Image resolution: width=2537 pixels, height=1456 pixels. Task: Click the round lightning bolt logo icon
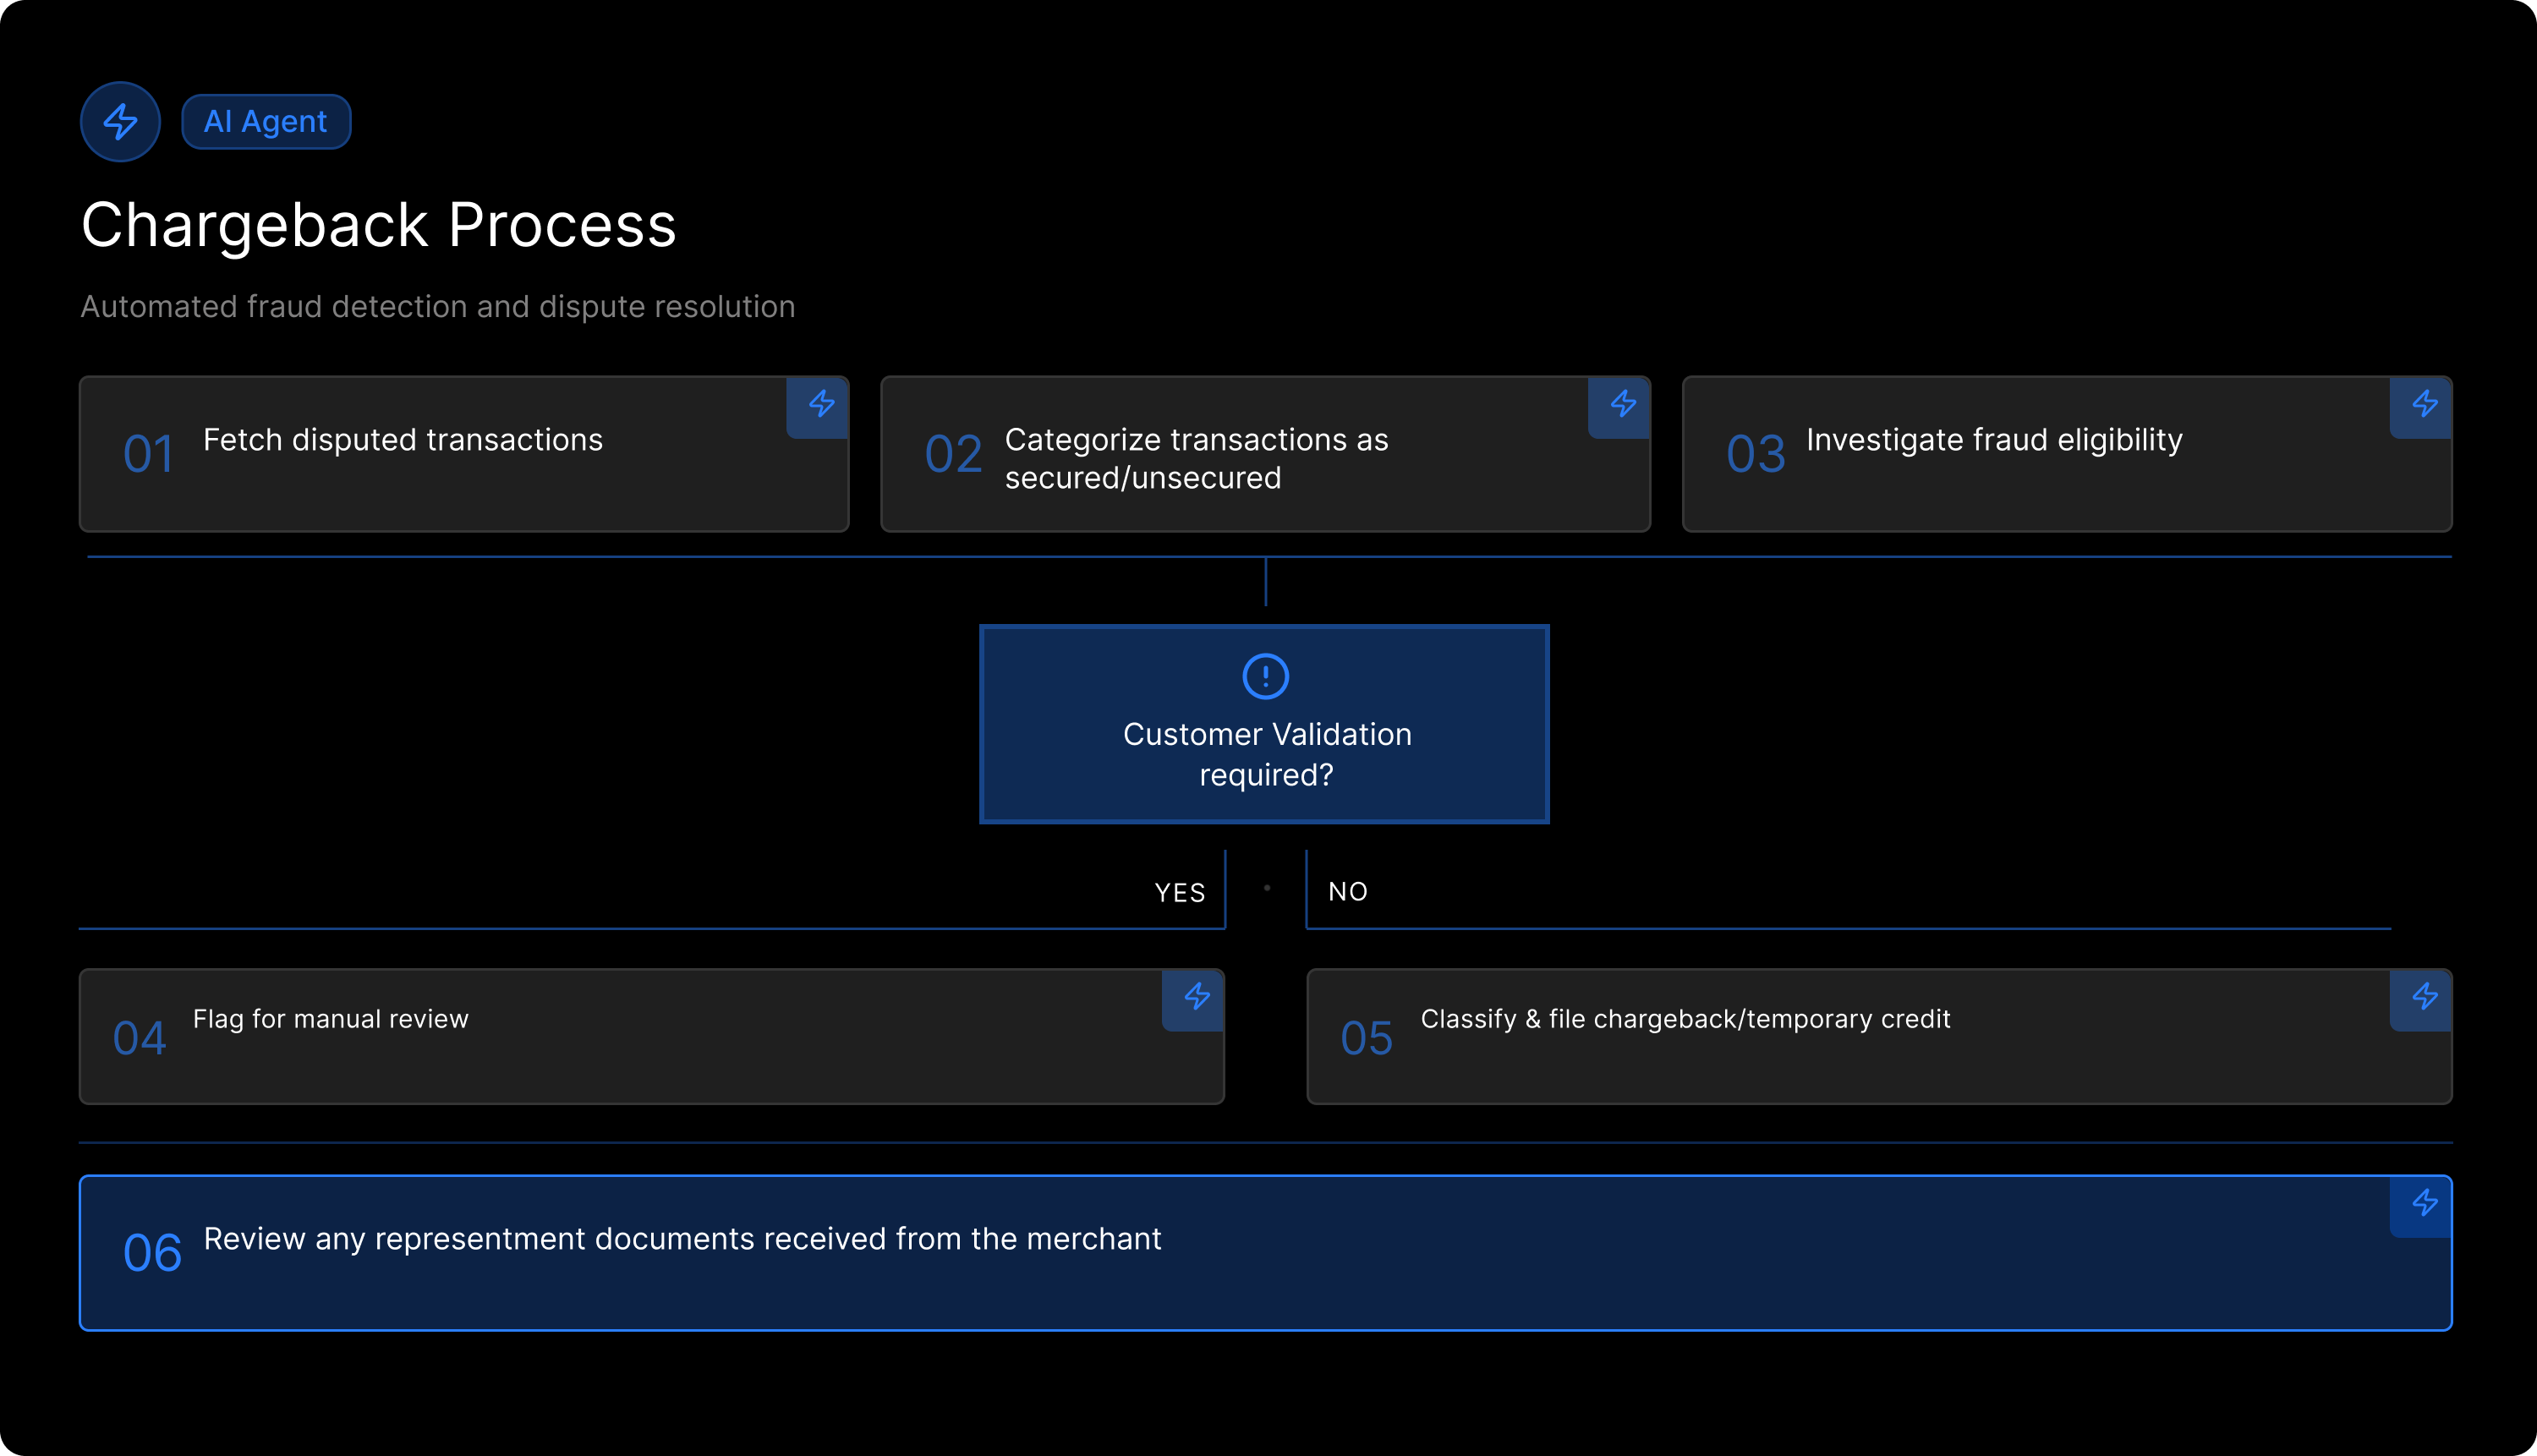120,122
